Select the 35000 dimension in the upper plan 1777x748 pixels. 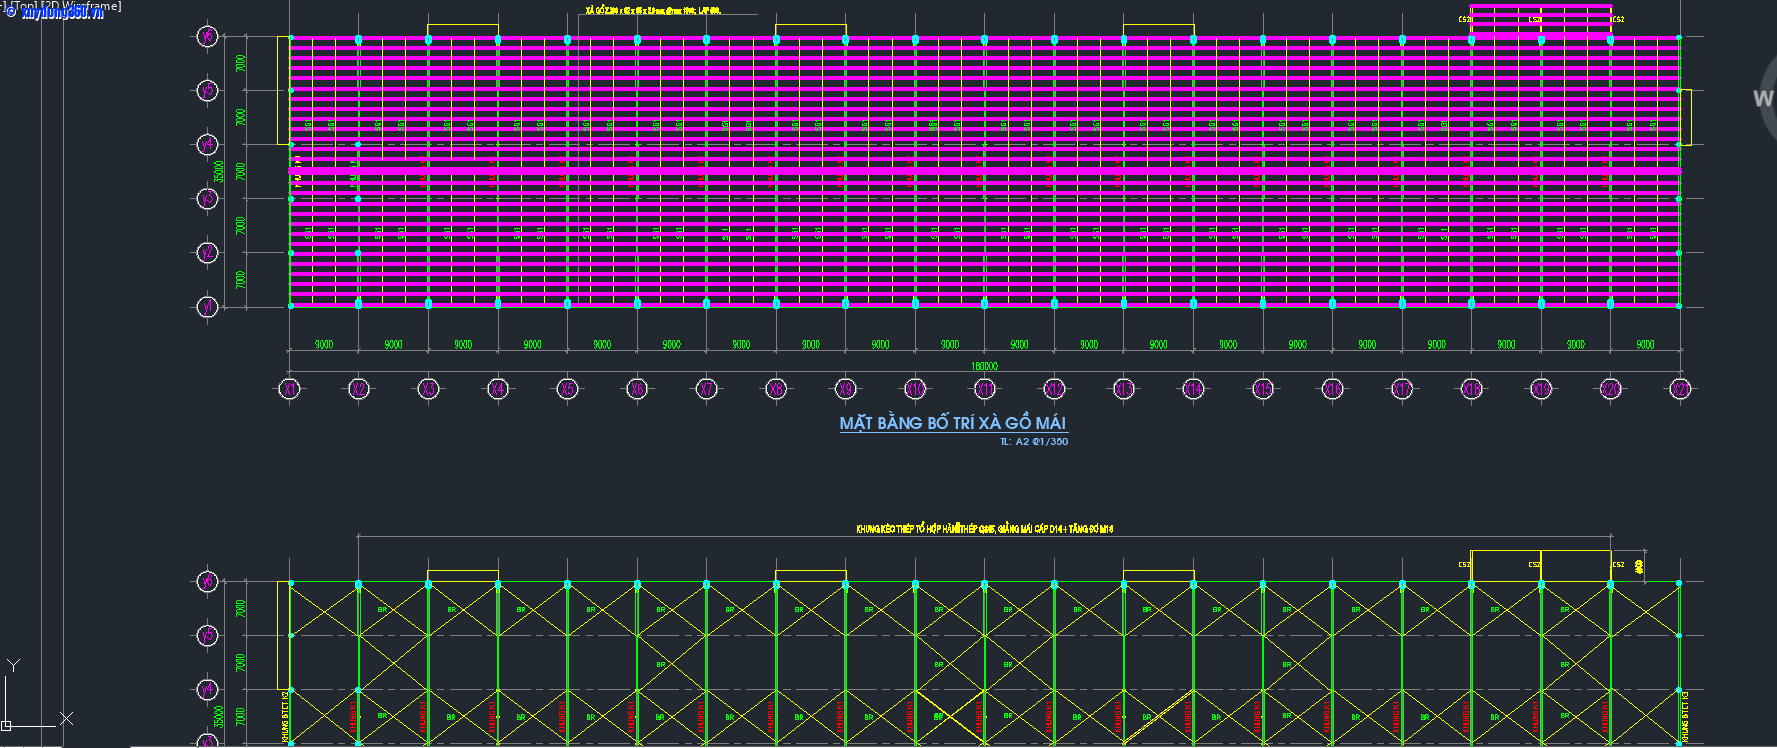coord(219,171)
